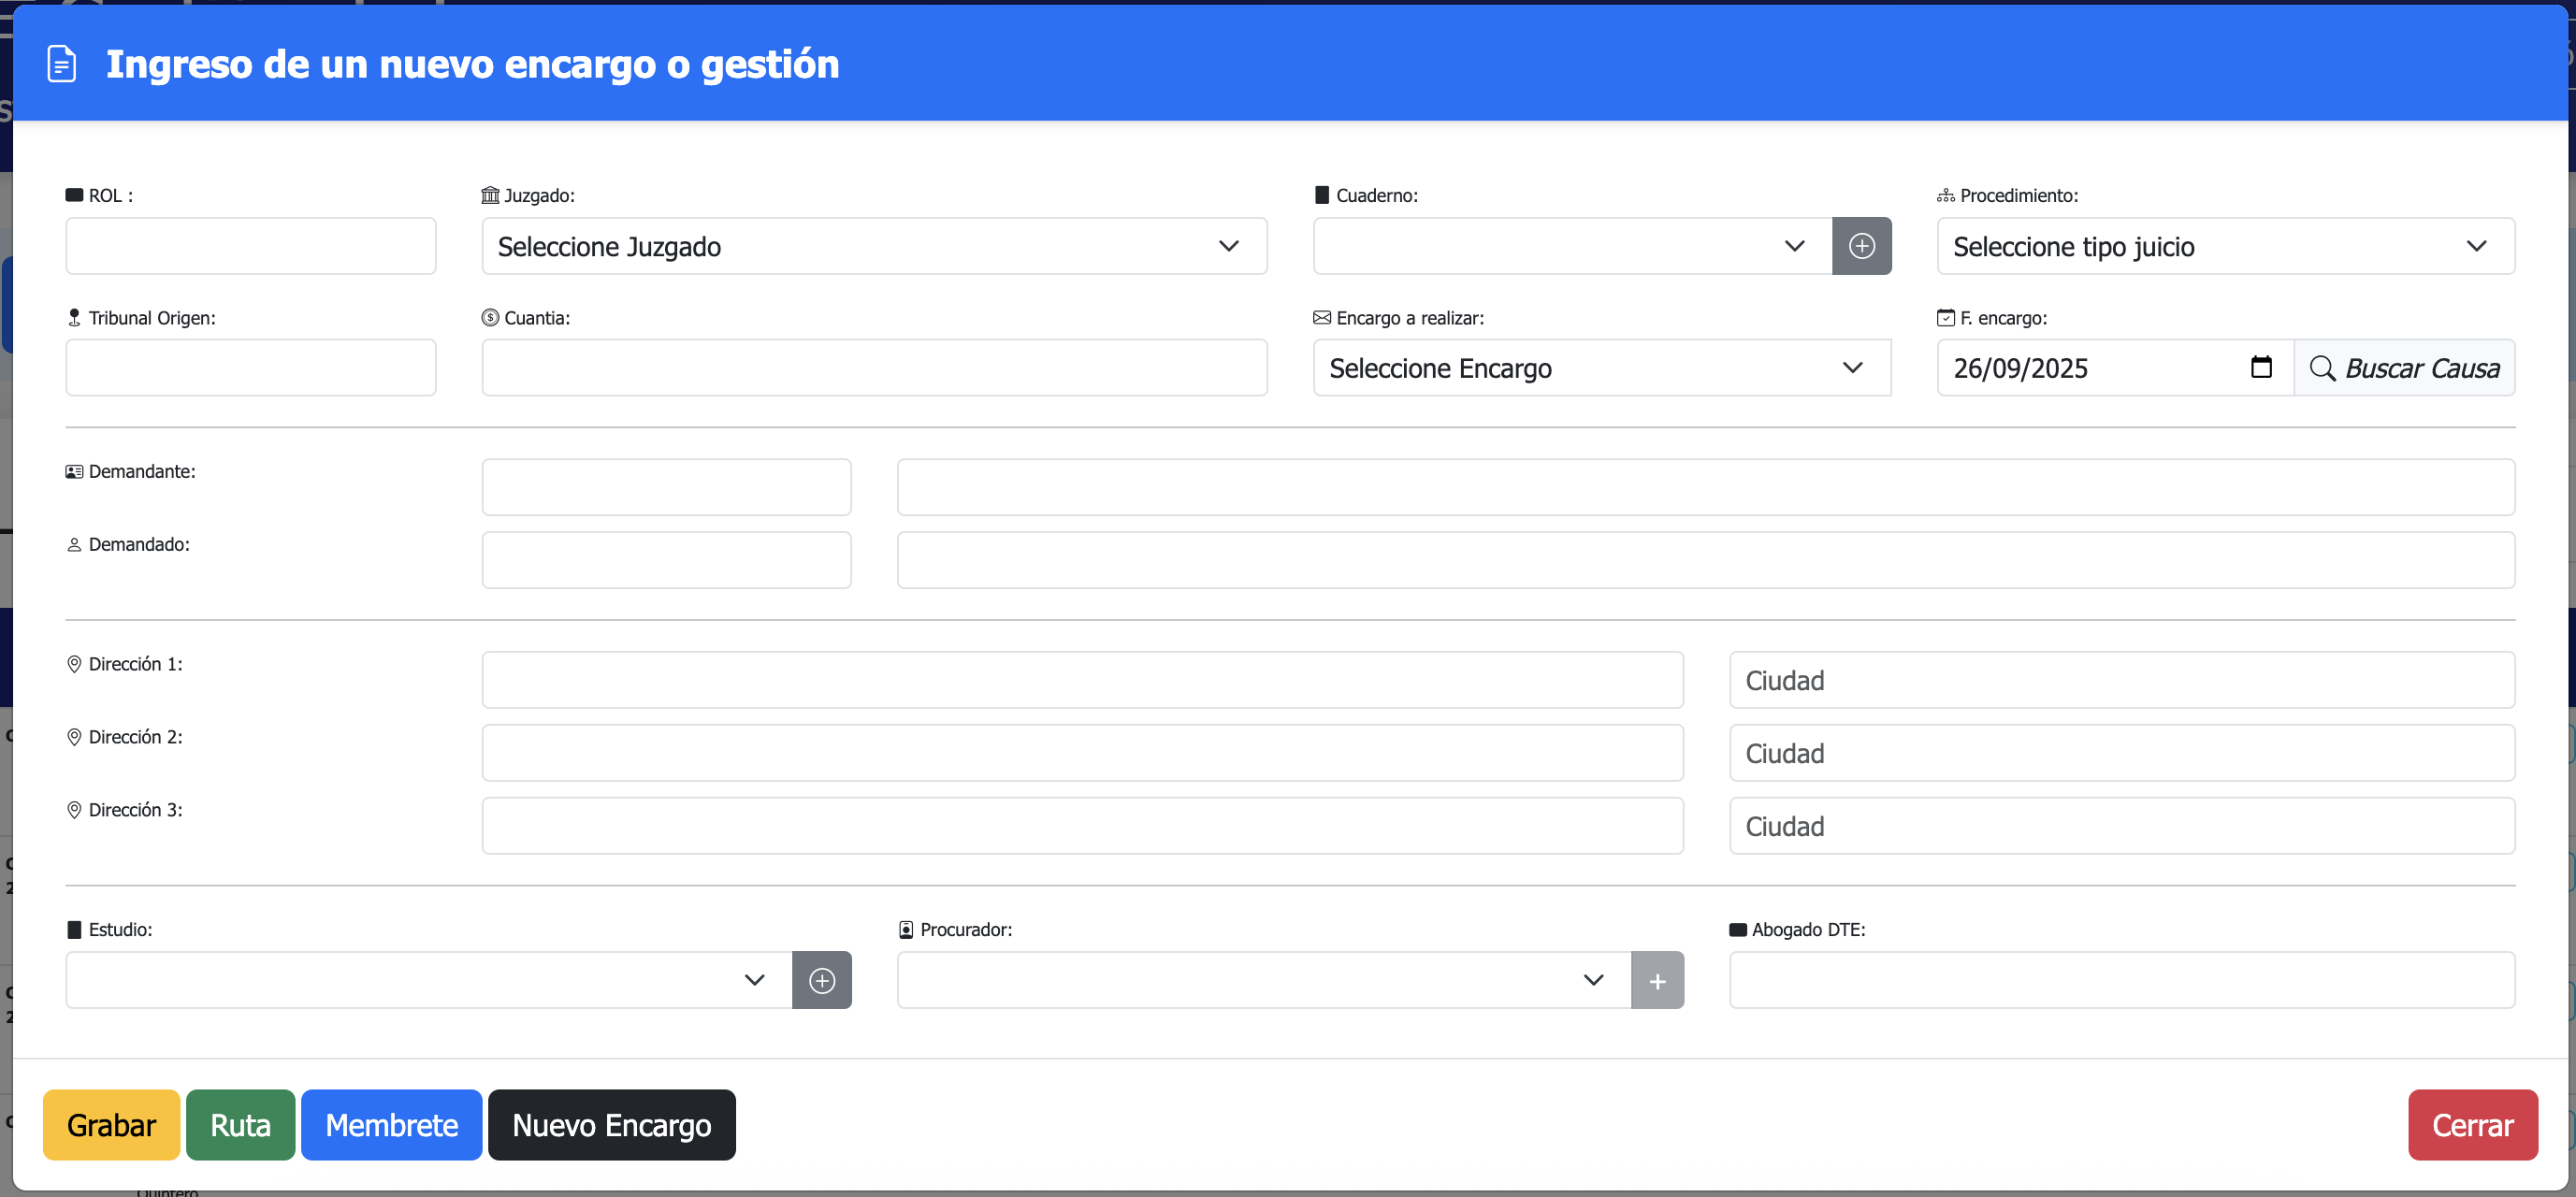This screenshot has width=2576, height=1197.
Task: Open the Seleccione Juzgado dropdown
Action: point(874,246)
